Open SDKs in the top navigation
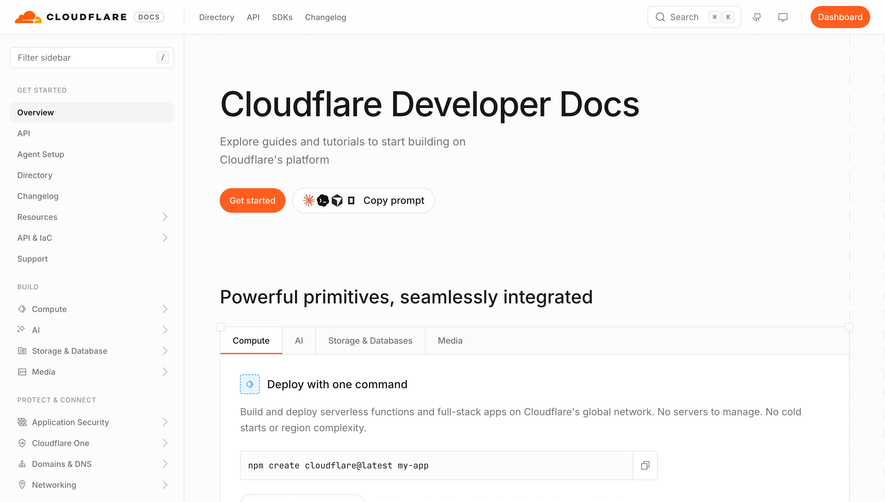This screenshot has width=885, height=502. pyautogui.click(x=282, y=17)
